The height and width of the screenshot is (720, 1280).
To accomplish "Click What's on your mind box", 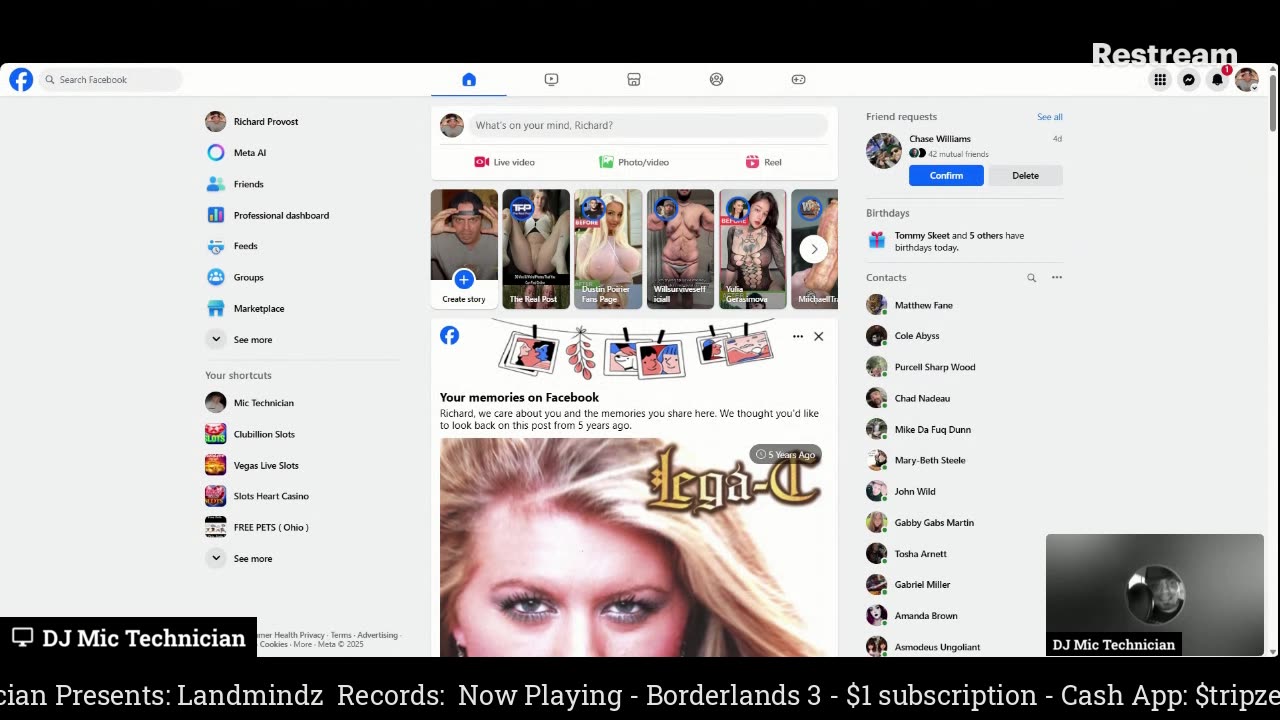I will click(x=648, y=125).
